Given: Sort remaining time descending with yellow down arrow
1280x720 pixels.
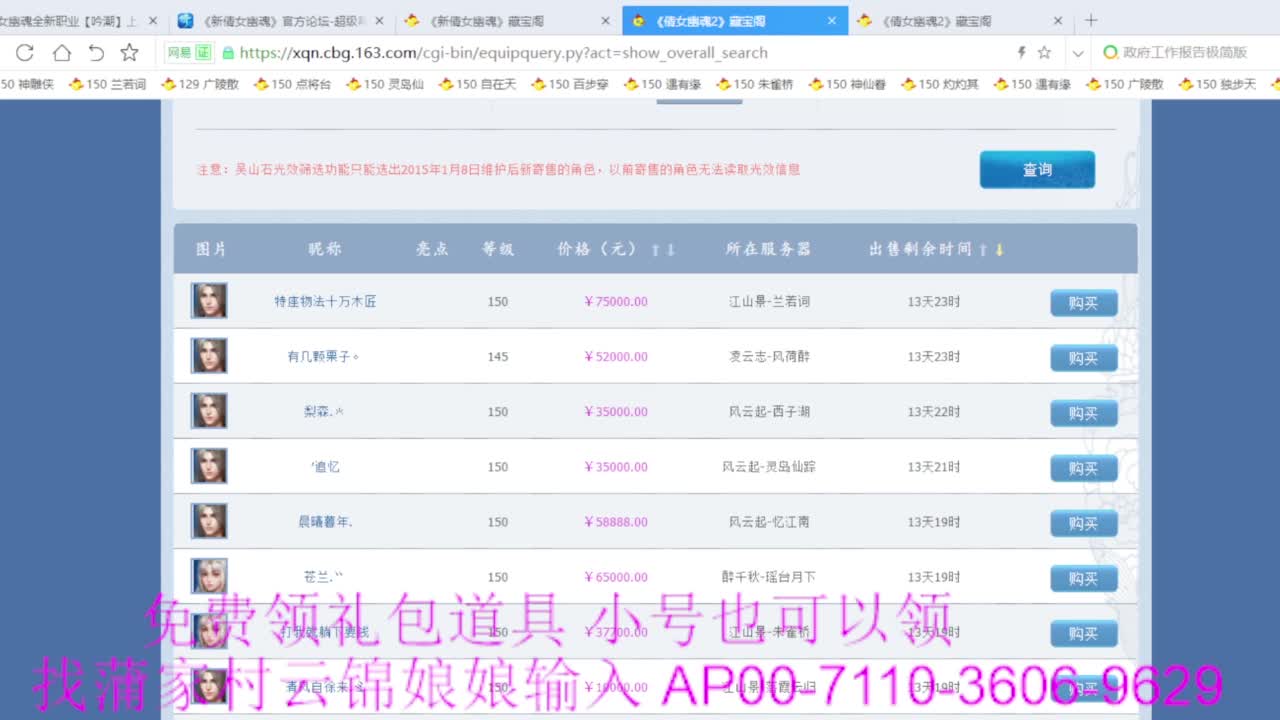Looking at the screenshot, I should tap(998, 250).
